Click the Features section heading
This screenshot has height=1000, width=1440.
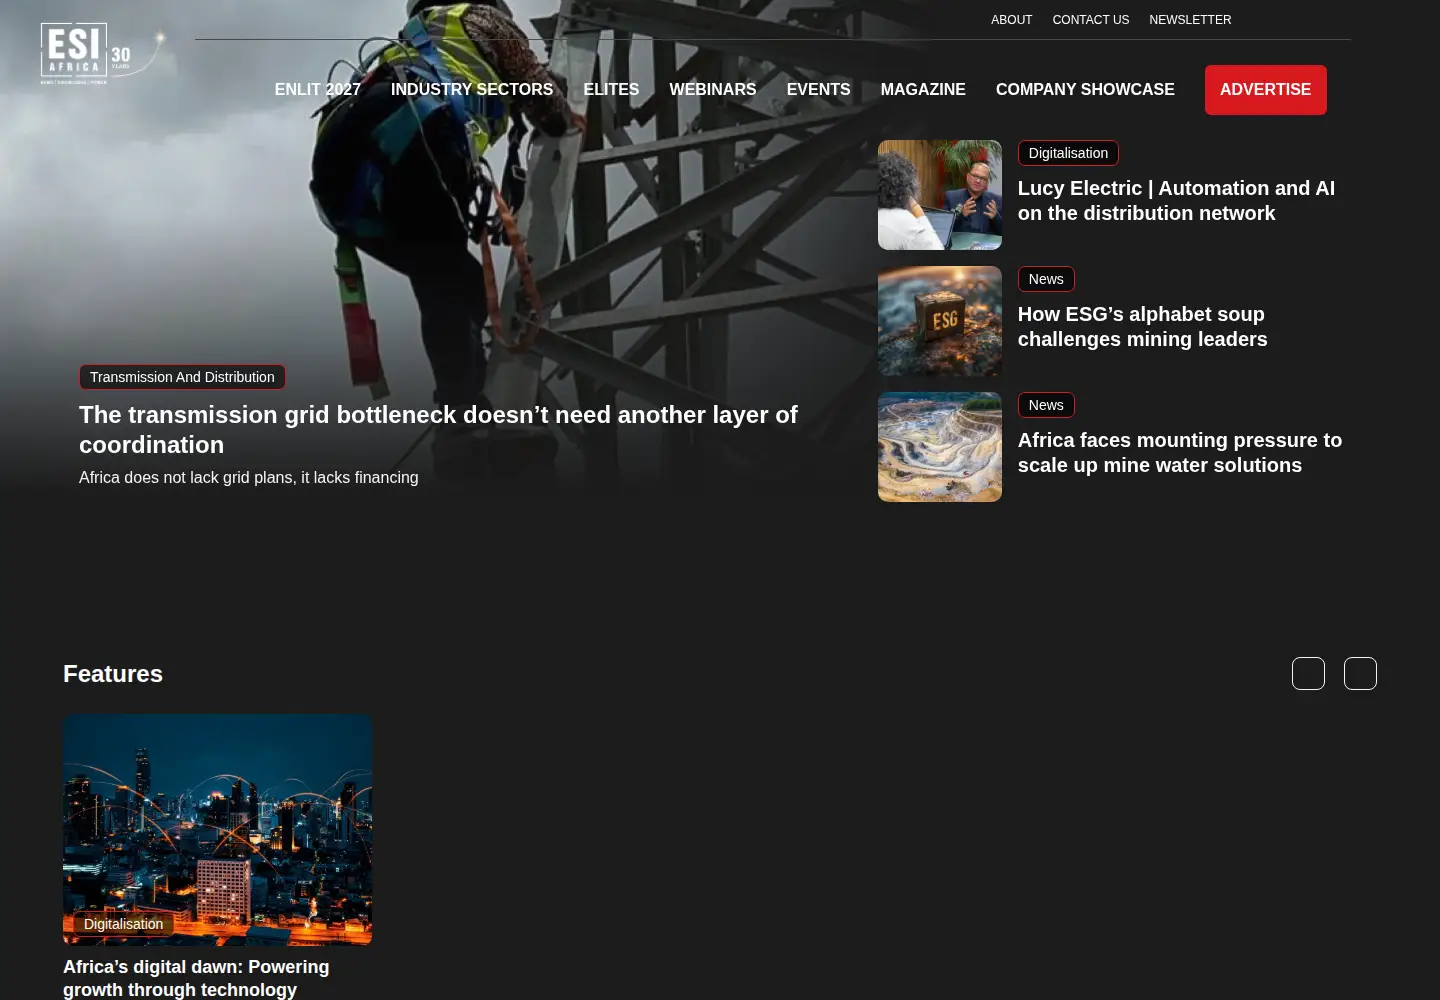coord(113,674)
